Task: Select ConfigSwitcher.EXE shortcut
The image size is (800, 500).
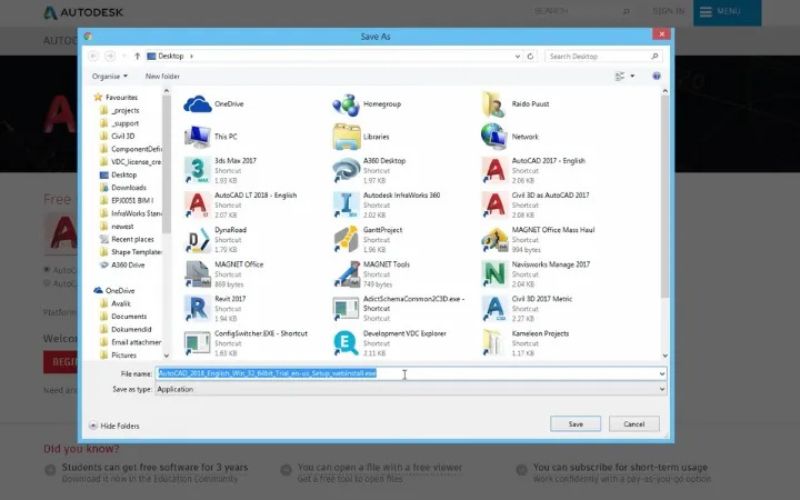Action: coord(246,343)
